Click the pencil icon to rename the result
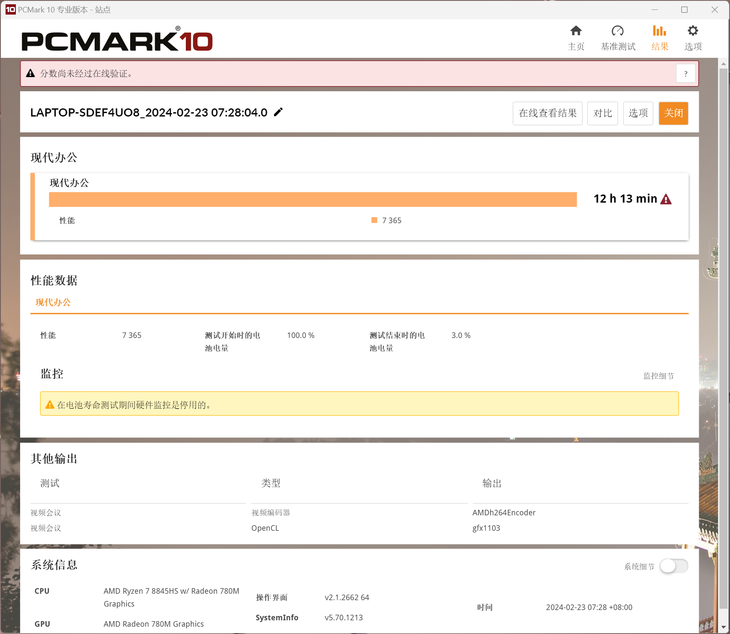 click(x=278, y=112)
